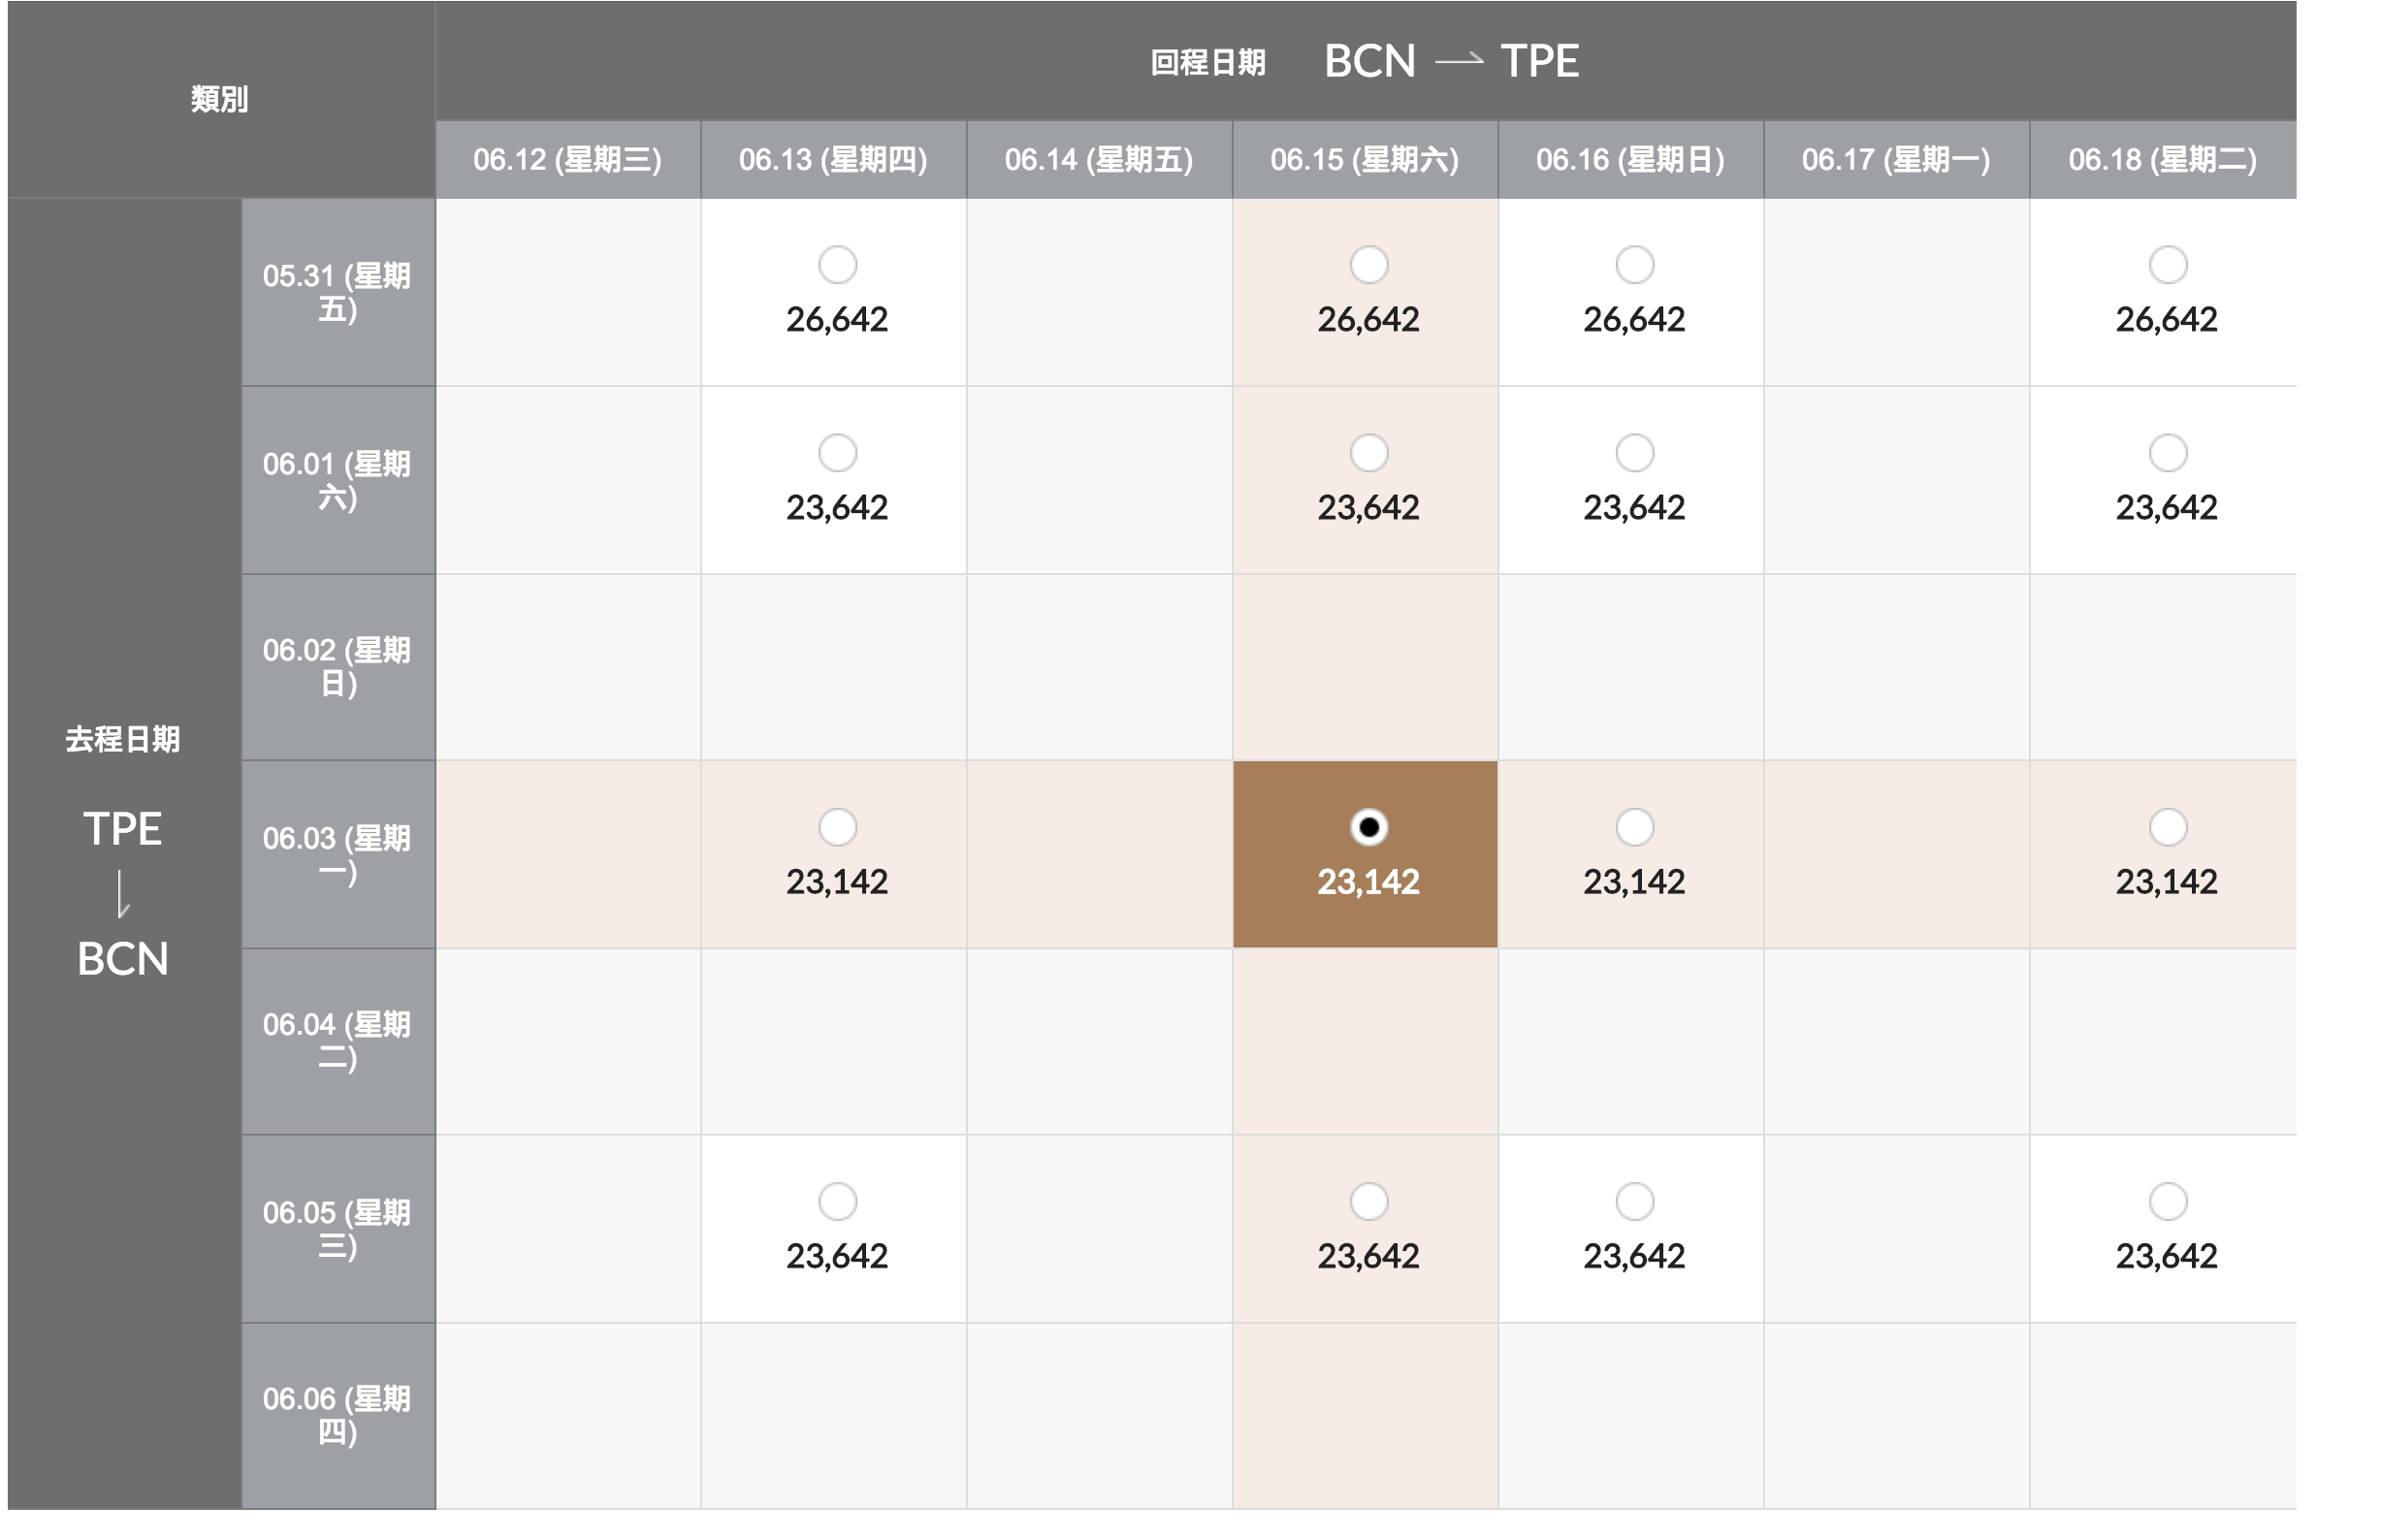
Task: Select 06.01 departure with 06.18 return fare
Action: (x=2167, y=453)
